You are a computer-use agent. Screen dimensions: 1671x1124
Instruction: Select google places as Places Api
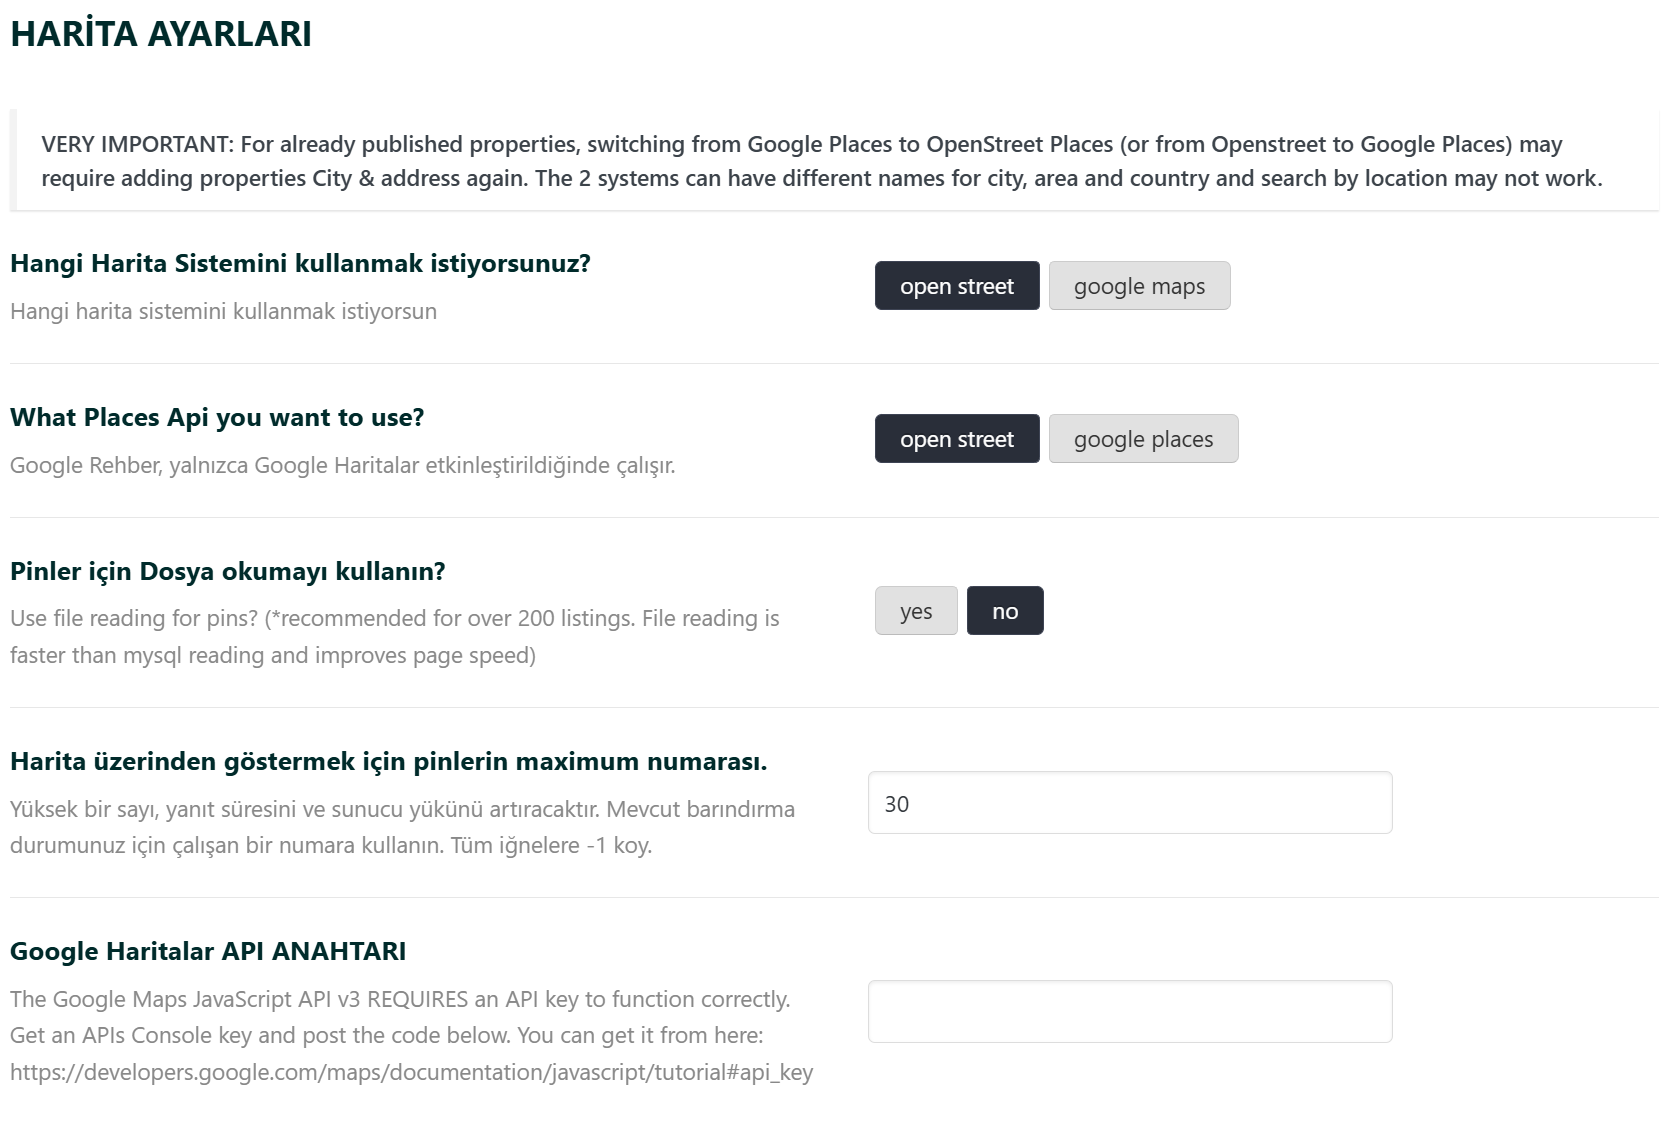coord(1143,439)
